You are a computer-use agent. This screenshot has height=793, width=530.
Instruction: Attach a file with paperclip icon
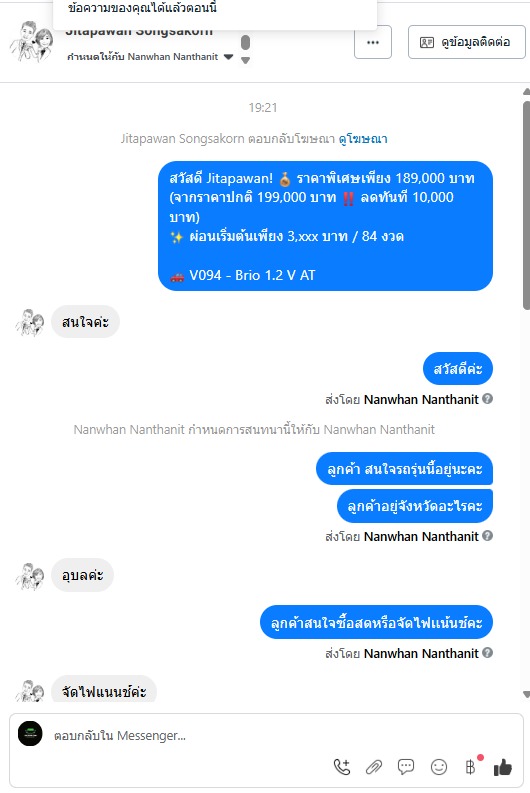point(374,767)
